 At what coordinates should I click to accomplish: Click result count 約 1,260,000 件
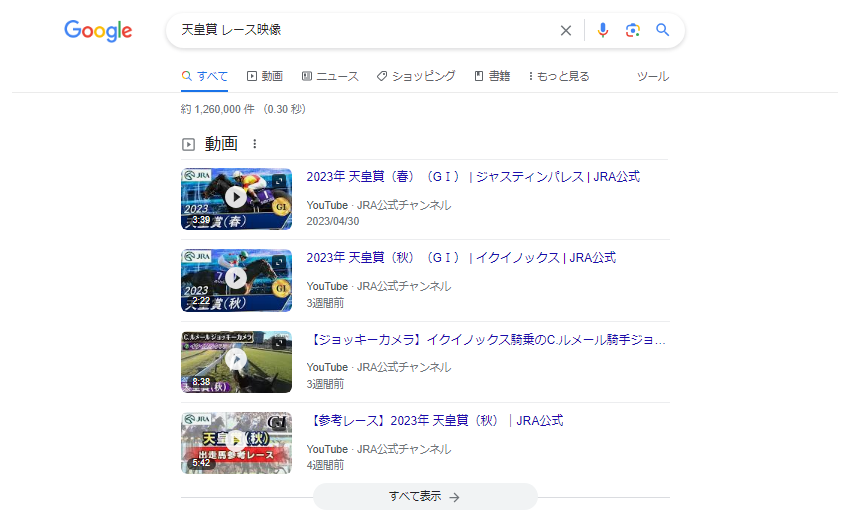point(217,110)
